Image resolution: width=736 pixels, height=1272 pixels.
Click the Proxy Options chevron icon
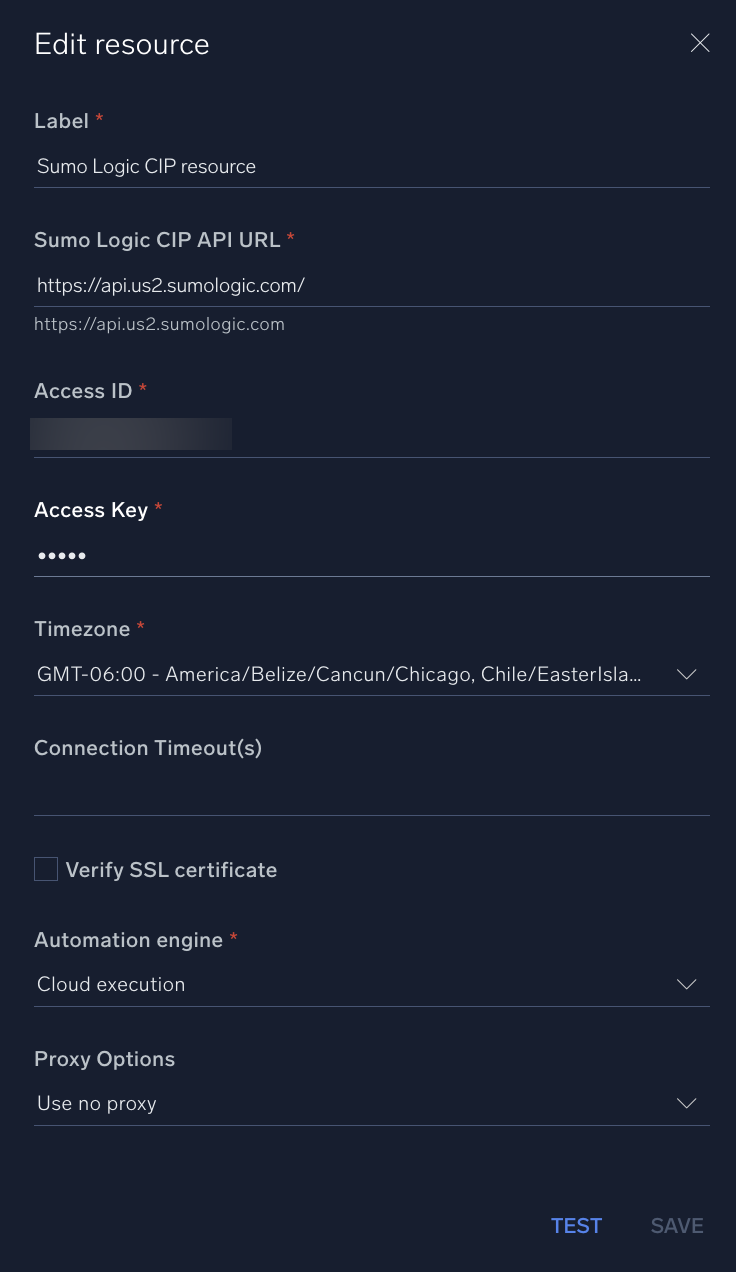(x=686, y=1103)
